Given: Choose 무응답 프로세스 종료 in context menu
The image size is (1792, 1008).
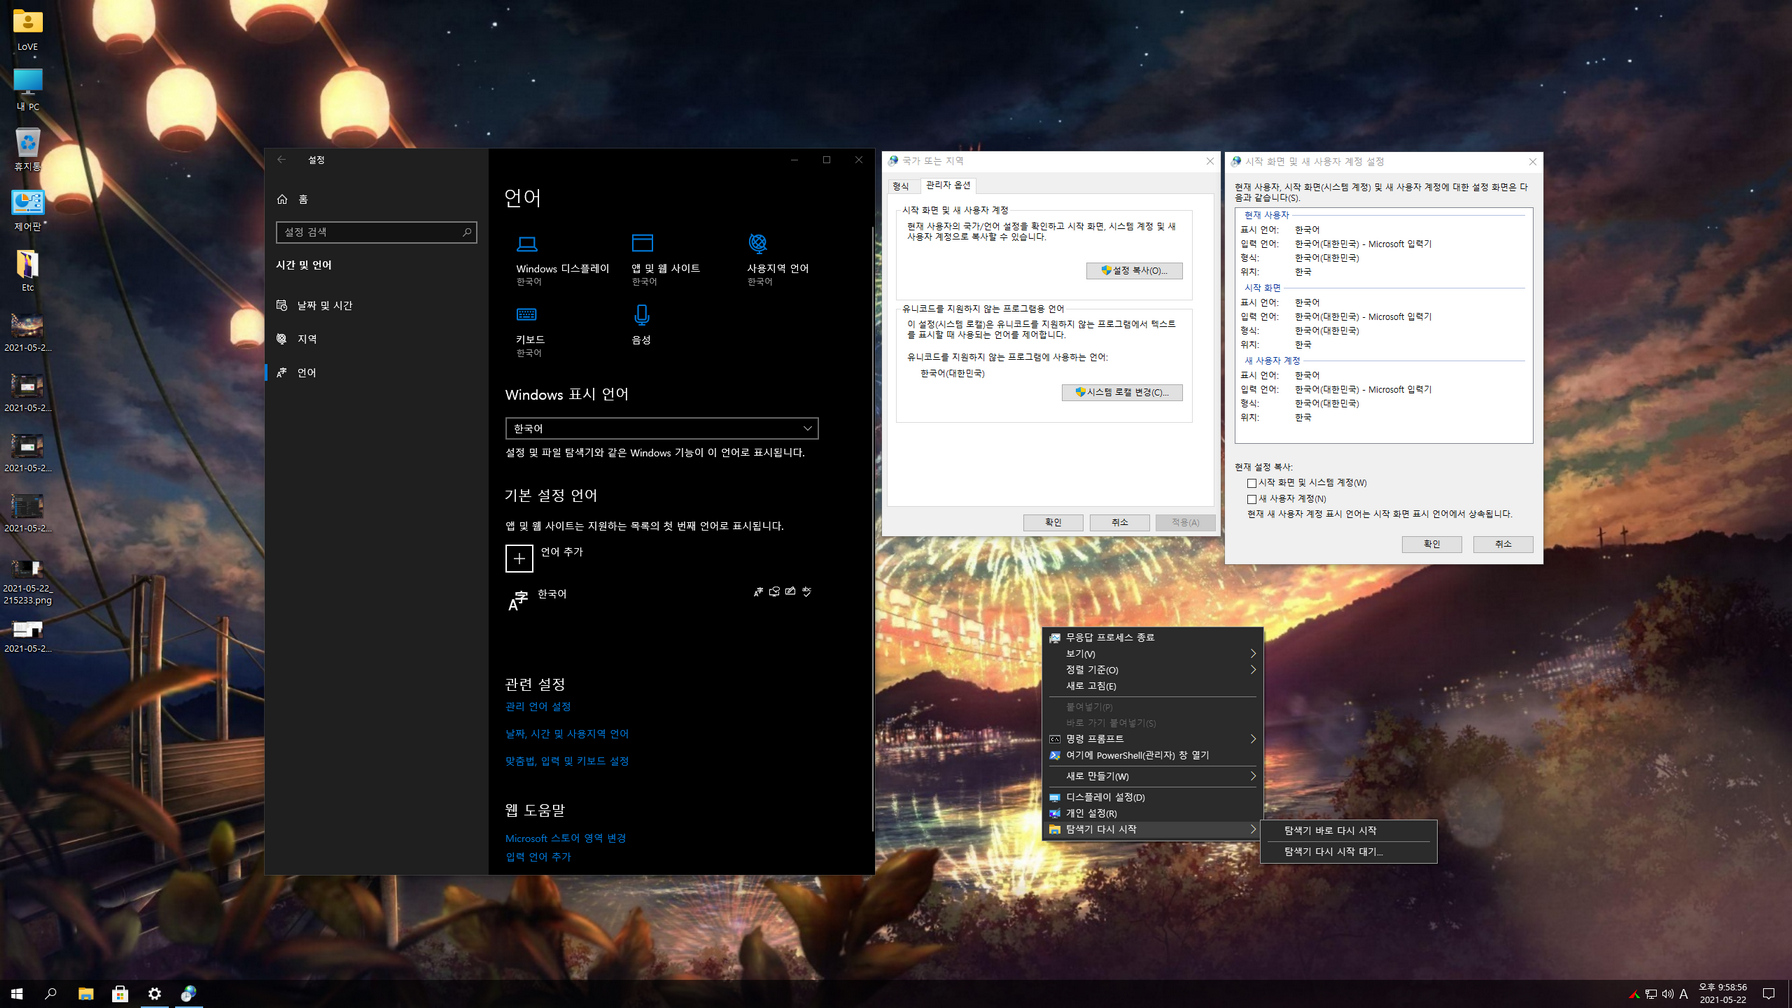Looking at the screenshot, I should (1152, 637).
